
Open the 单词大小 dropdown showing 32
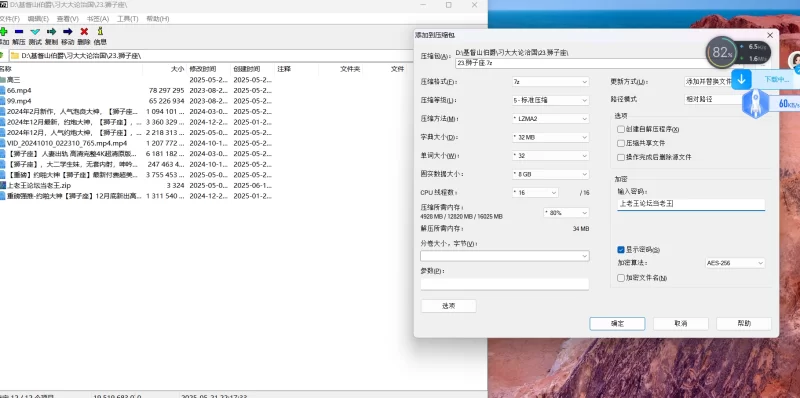coord(550,156)
